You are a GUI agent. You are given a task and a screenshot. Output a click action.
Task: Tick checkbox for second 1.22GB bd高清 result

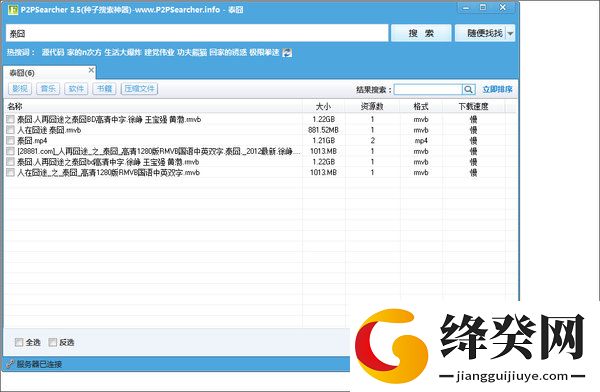[x=10, y=162]
